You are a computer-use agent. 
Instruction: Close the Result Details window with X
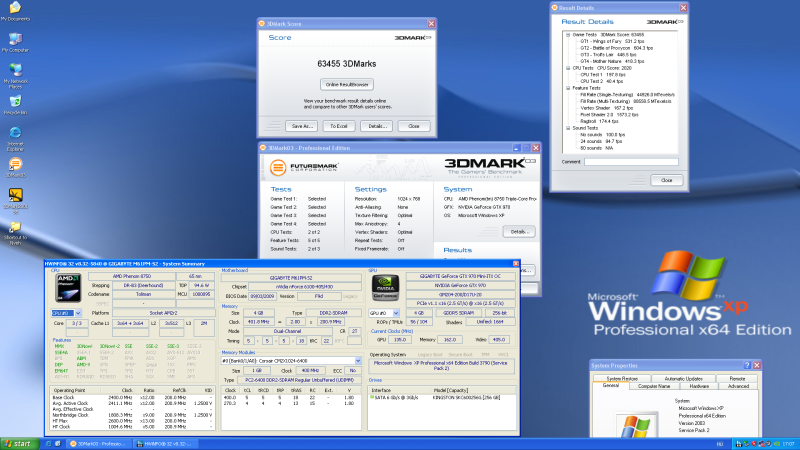tap(683, 8)
